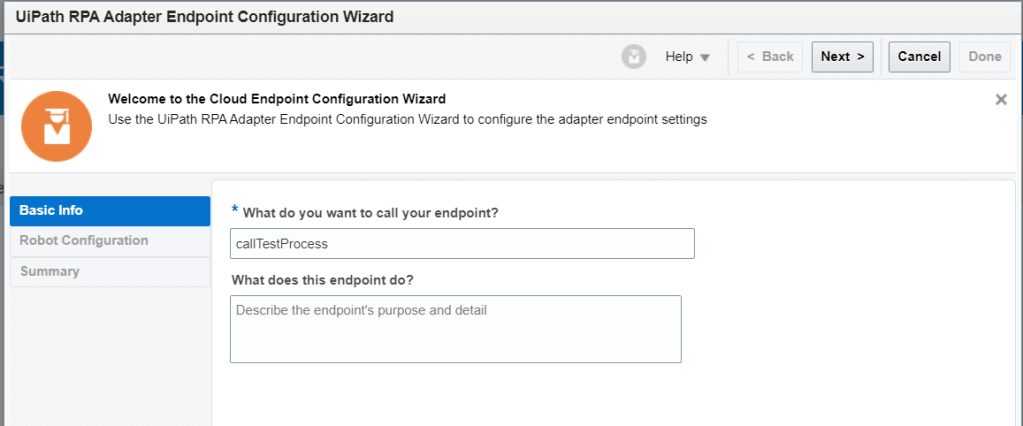The width and height of the screenshot is (1023, 426).
Task: Go back with the Back button
Action: (x=770, y=57)
